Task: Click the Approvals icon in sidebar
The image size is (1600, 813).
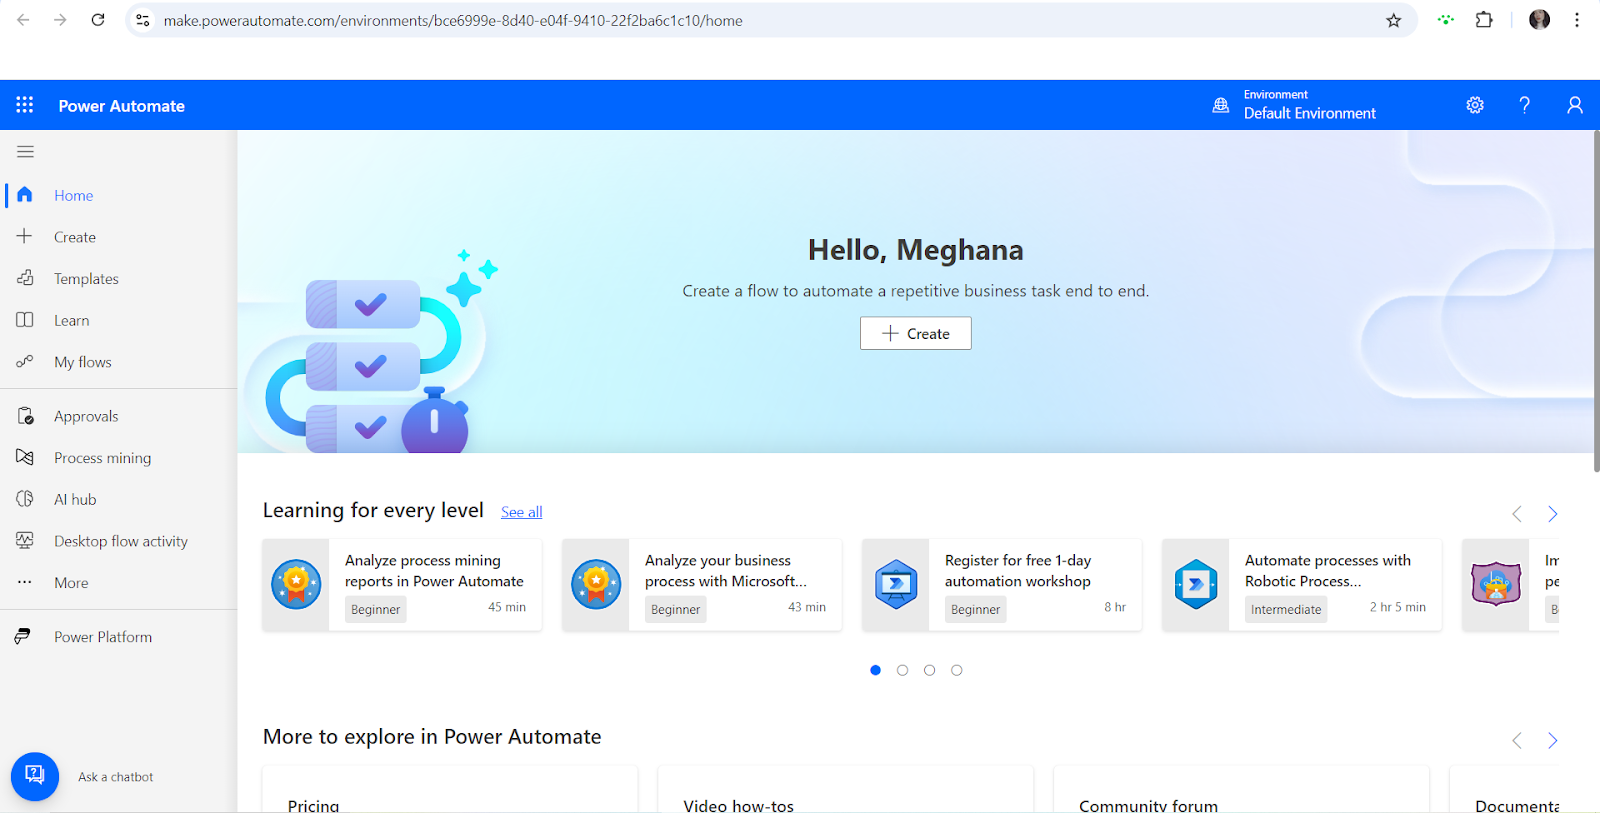Action: point(25,416)
